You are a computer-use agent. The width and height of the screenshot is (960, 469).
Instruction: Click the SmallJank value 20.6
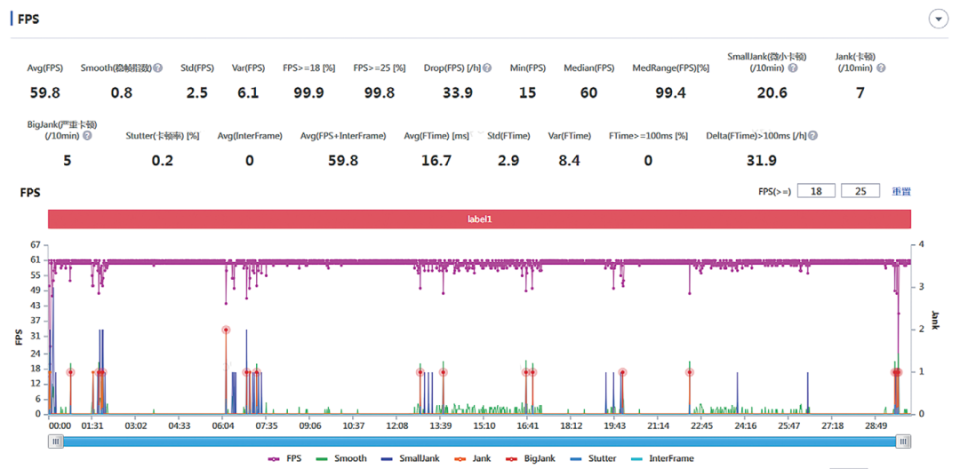771,93
